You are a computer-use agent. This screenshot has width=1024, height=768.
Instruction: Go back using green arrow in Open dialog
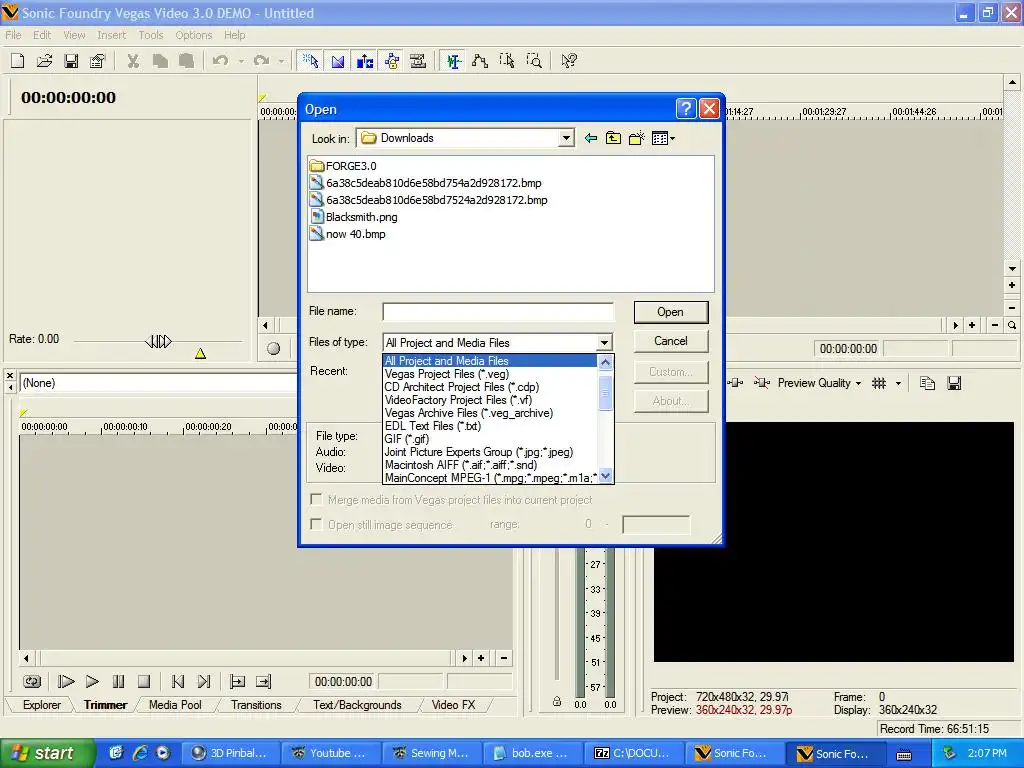point(590,138)
